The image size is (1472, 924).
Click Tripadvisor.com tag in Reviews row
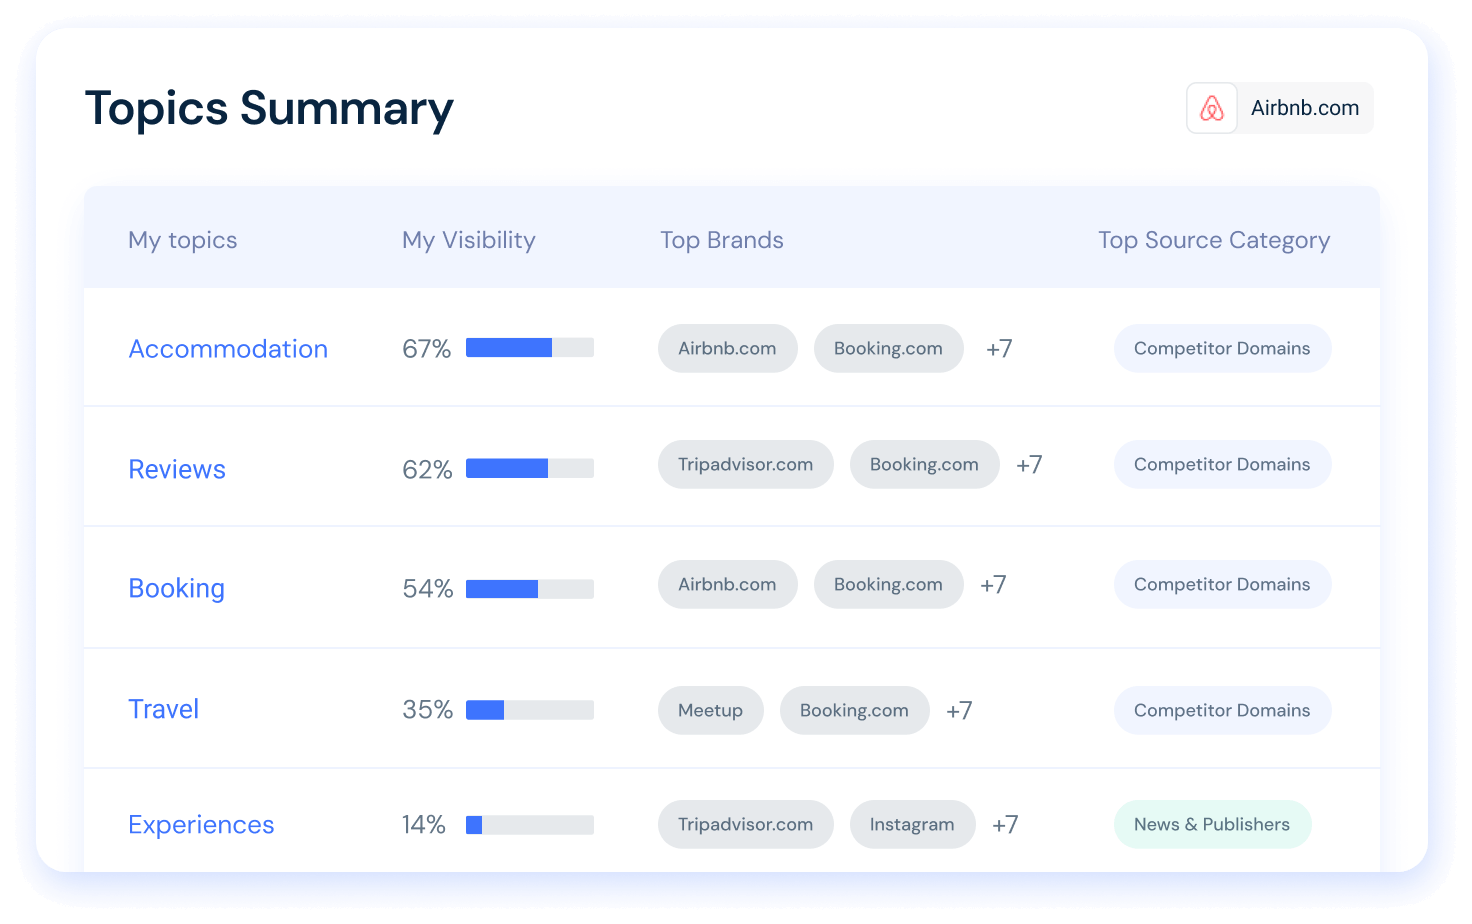tap(745, 465)
